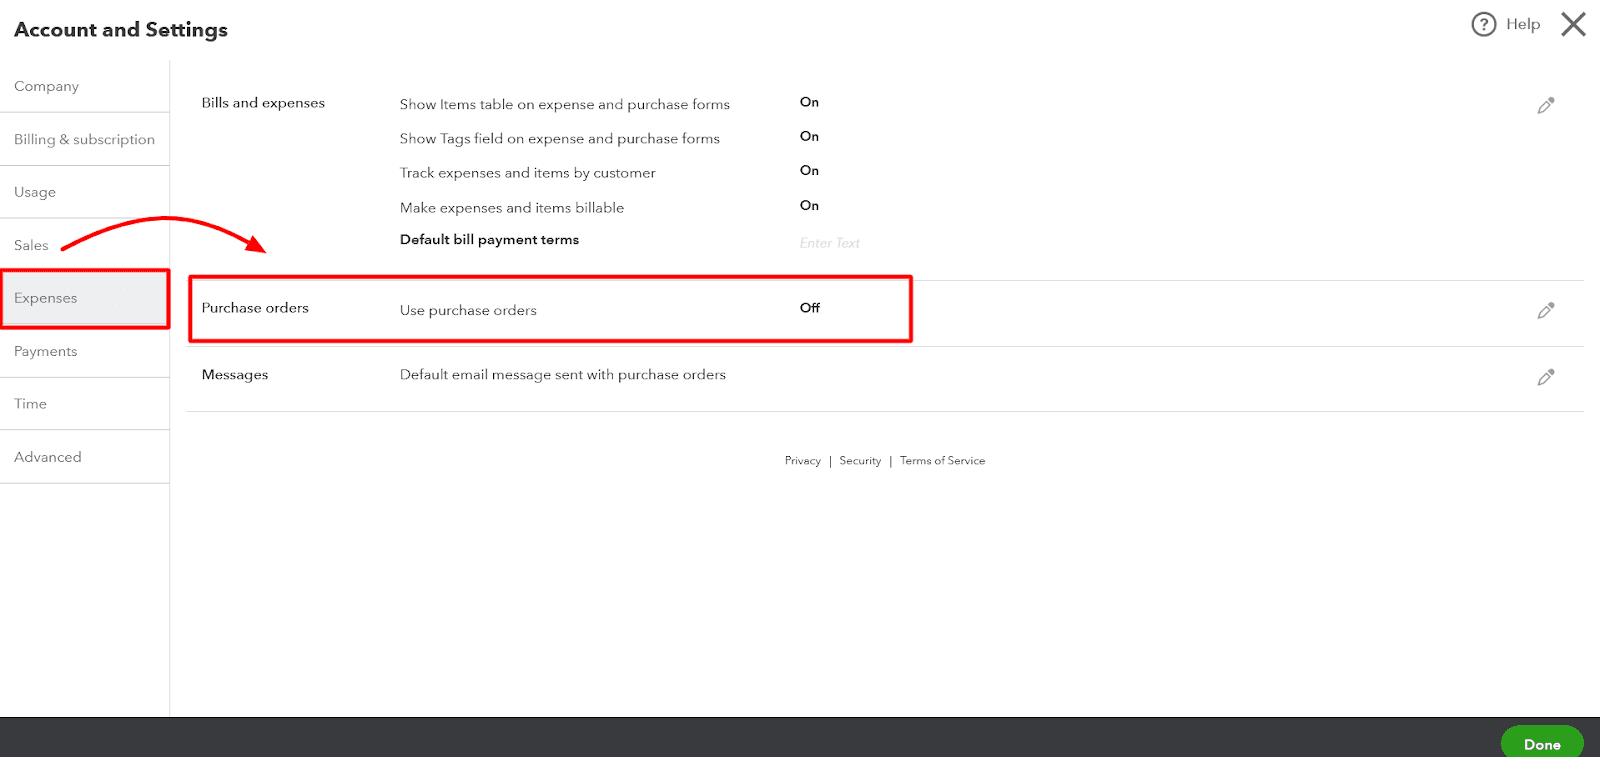Switch to the Time tab
The width and height of the screenshot is (1600, 757).
[85, 404]
